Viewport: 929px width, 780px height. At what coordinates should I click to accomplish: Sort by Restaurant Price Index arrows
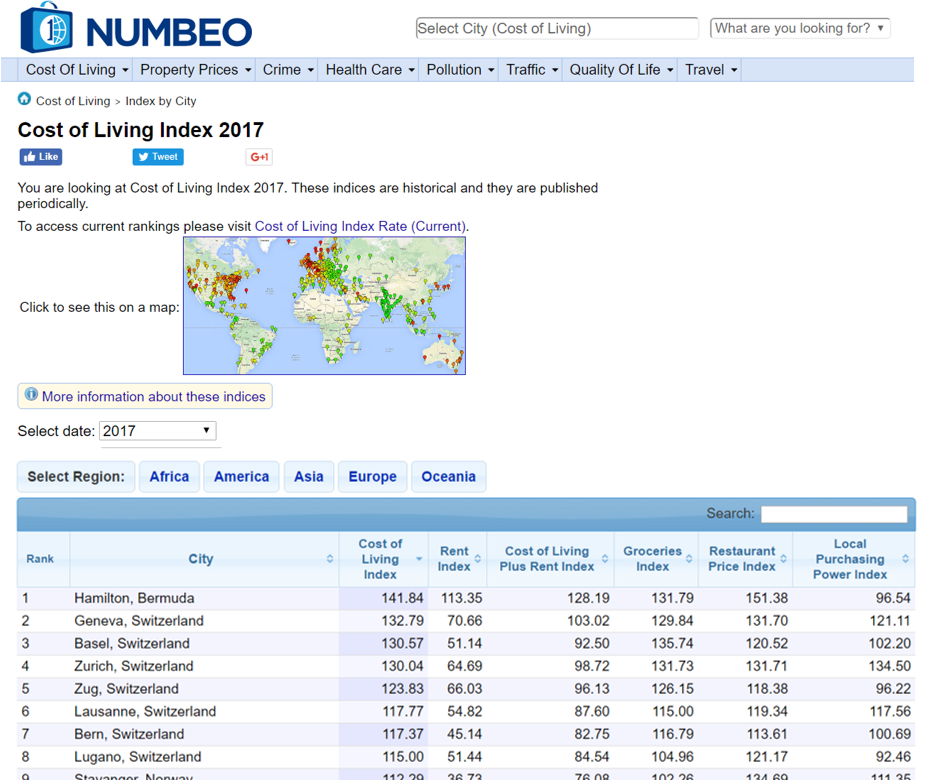[783, 559]
